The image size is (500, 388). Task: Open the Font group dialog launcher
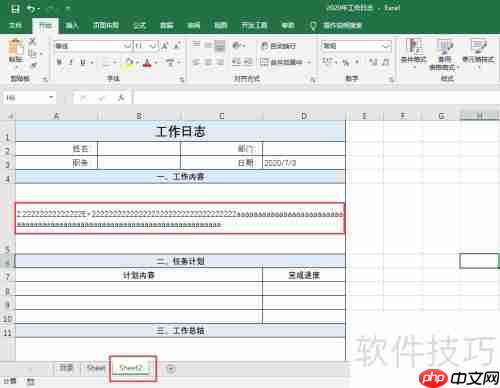point(182,79)
